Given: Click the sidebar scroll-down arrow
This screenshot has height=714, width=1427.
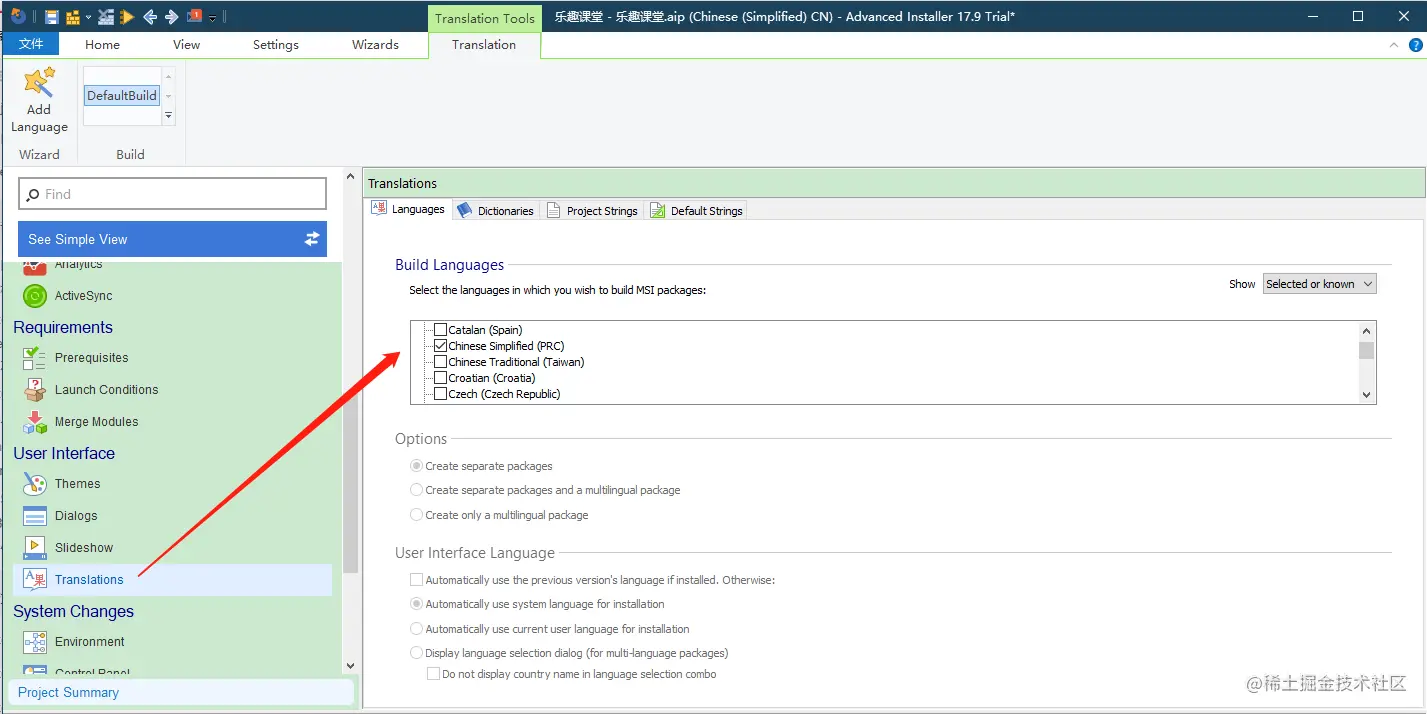Looking at the screenshot, I should (x=350, y=665).
